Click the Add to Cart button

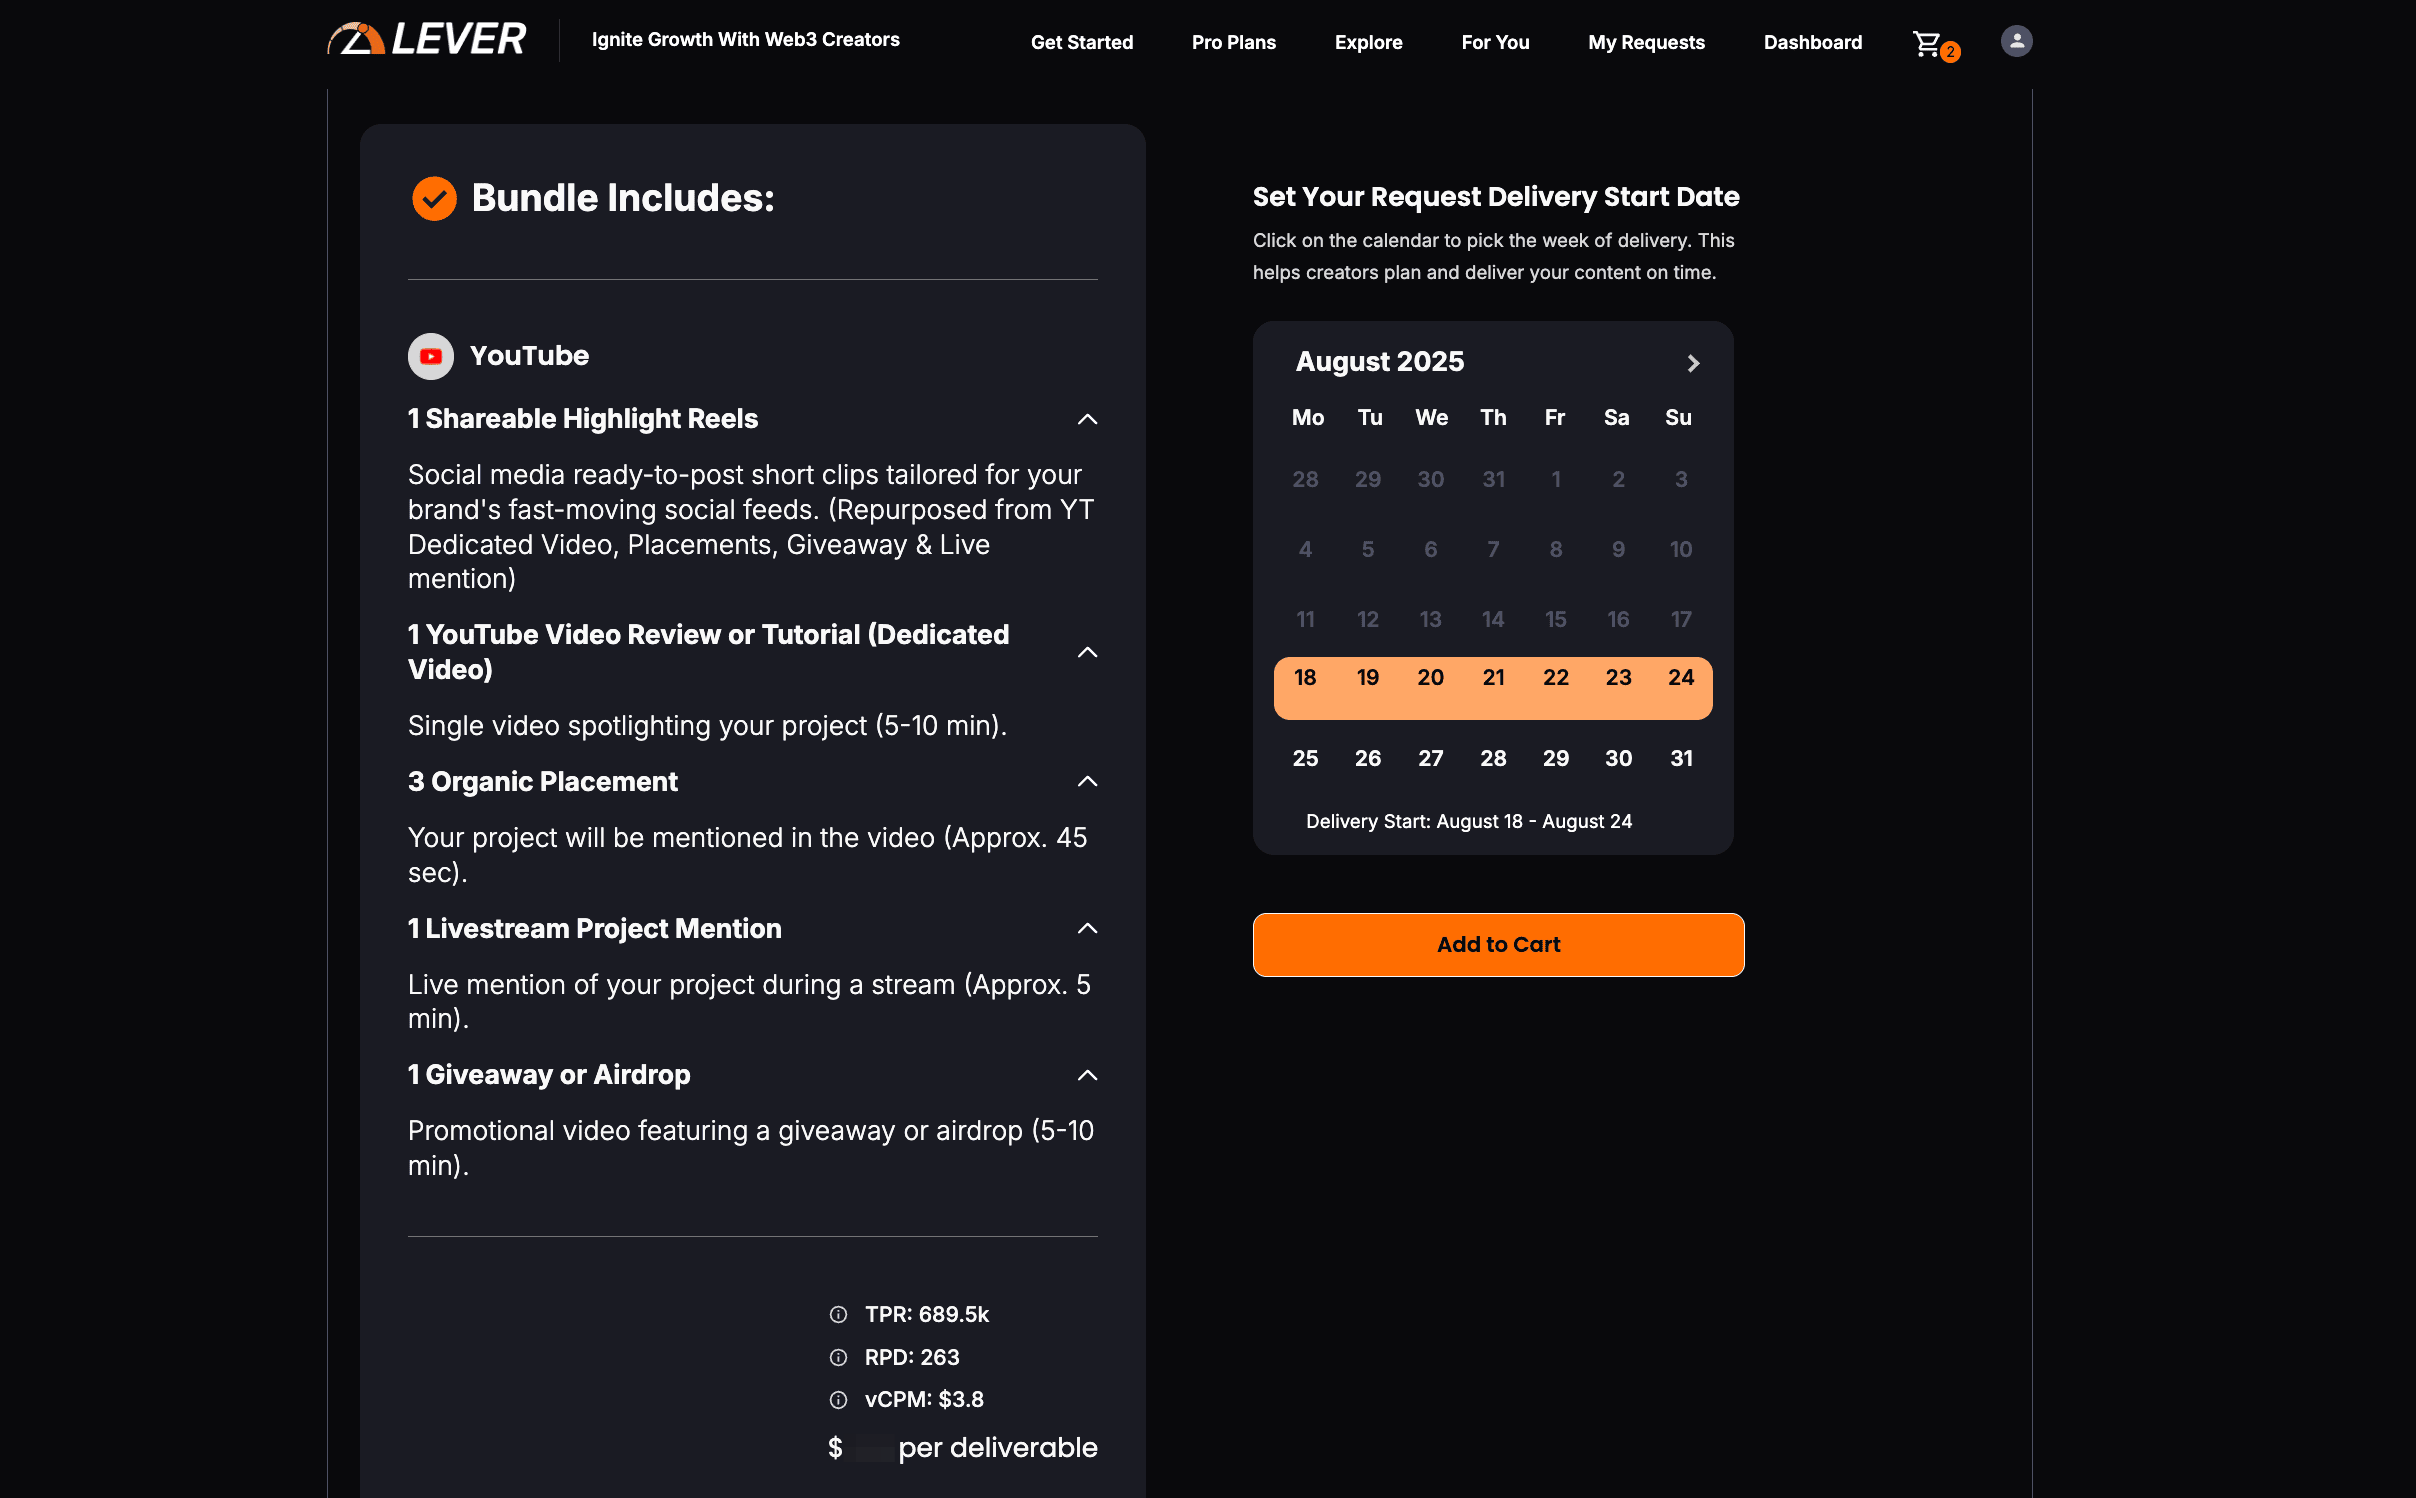pos(1498,944)
